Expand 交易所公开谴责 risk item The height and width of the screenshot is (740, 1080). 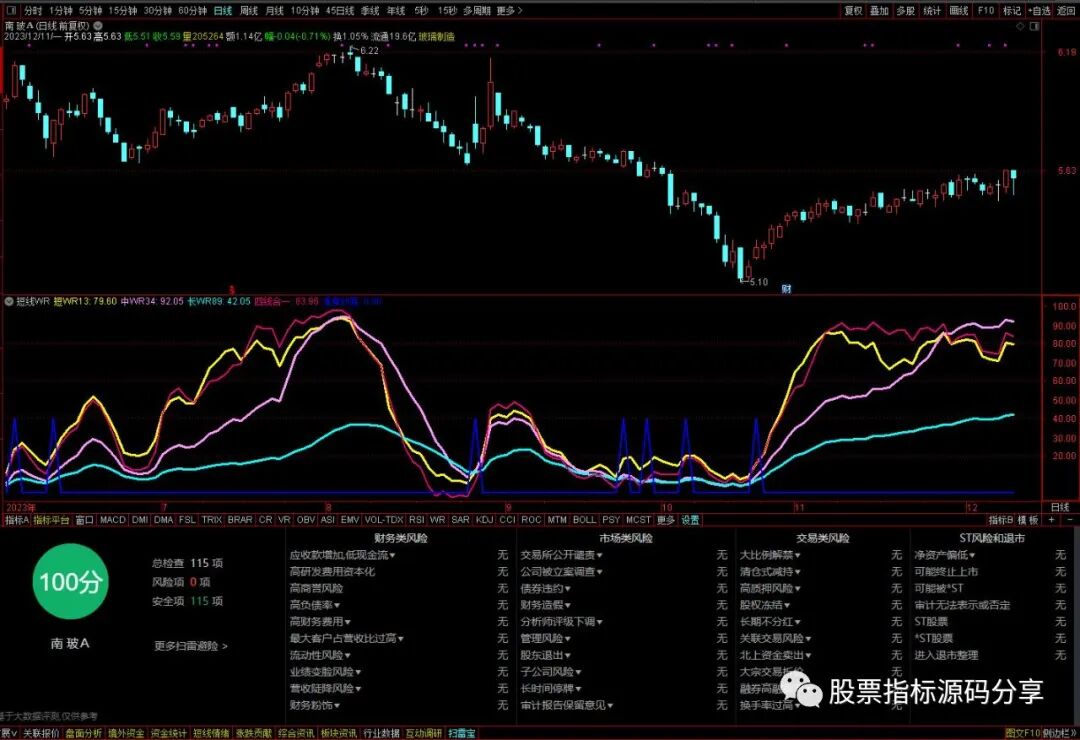[561, 555]
